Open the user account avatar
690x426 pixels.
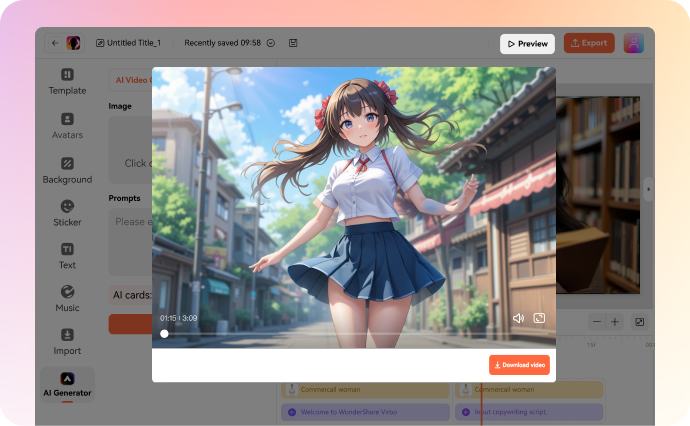(634, 43)
